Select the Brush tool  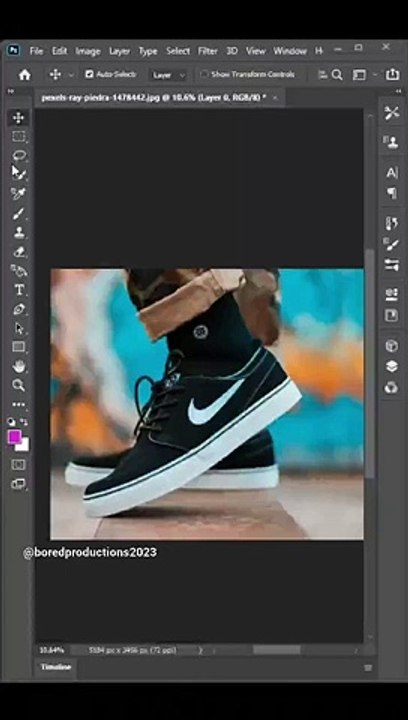[x=18, y=214]
